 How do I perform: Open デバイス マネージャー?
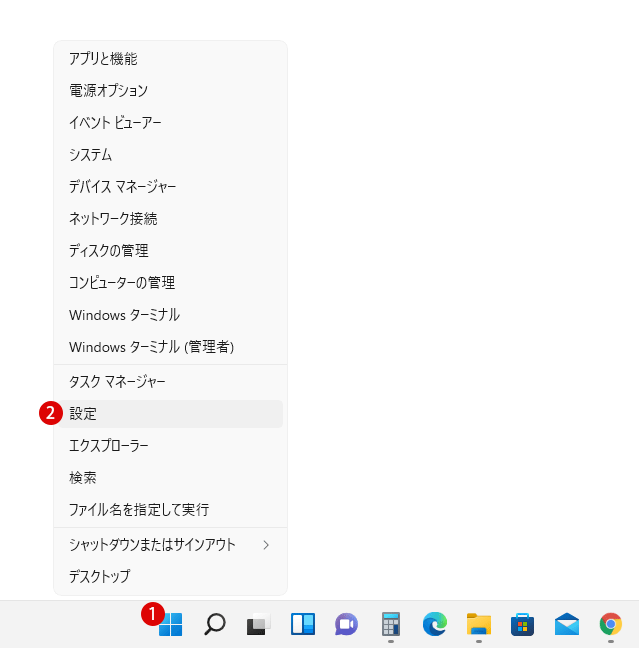click(x=170, y=187)
